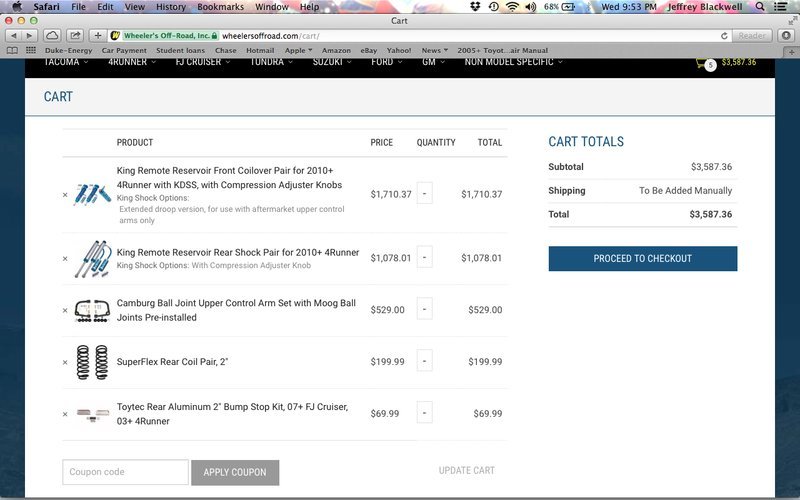Open Spotlight search magnifier
The width and height of the screenshot is (800, 500).
[760, 7]
